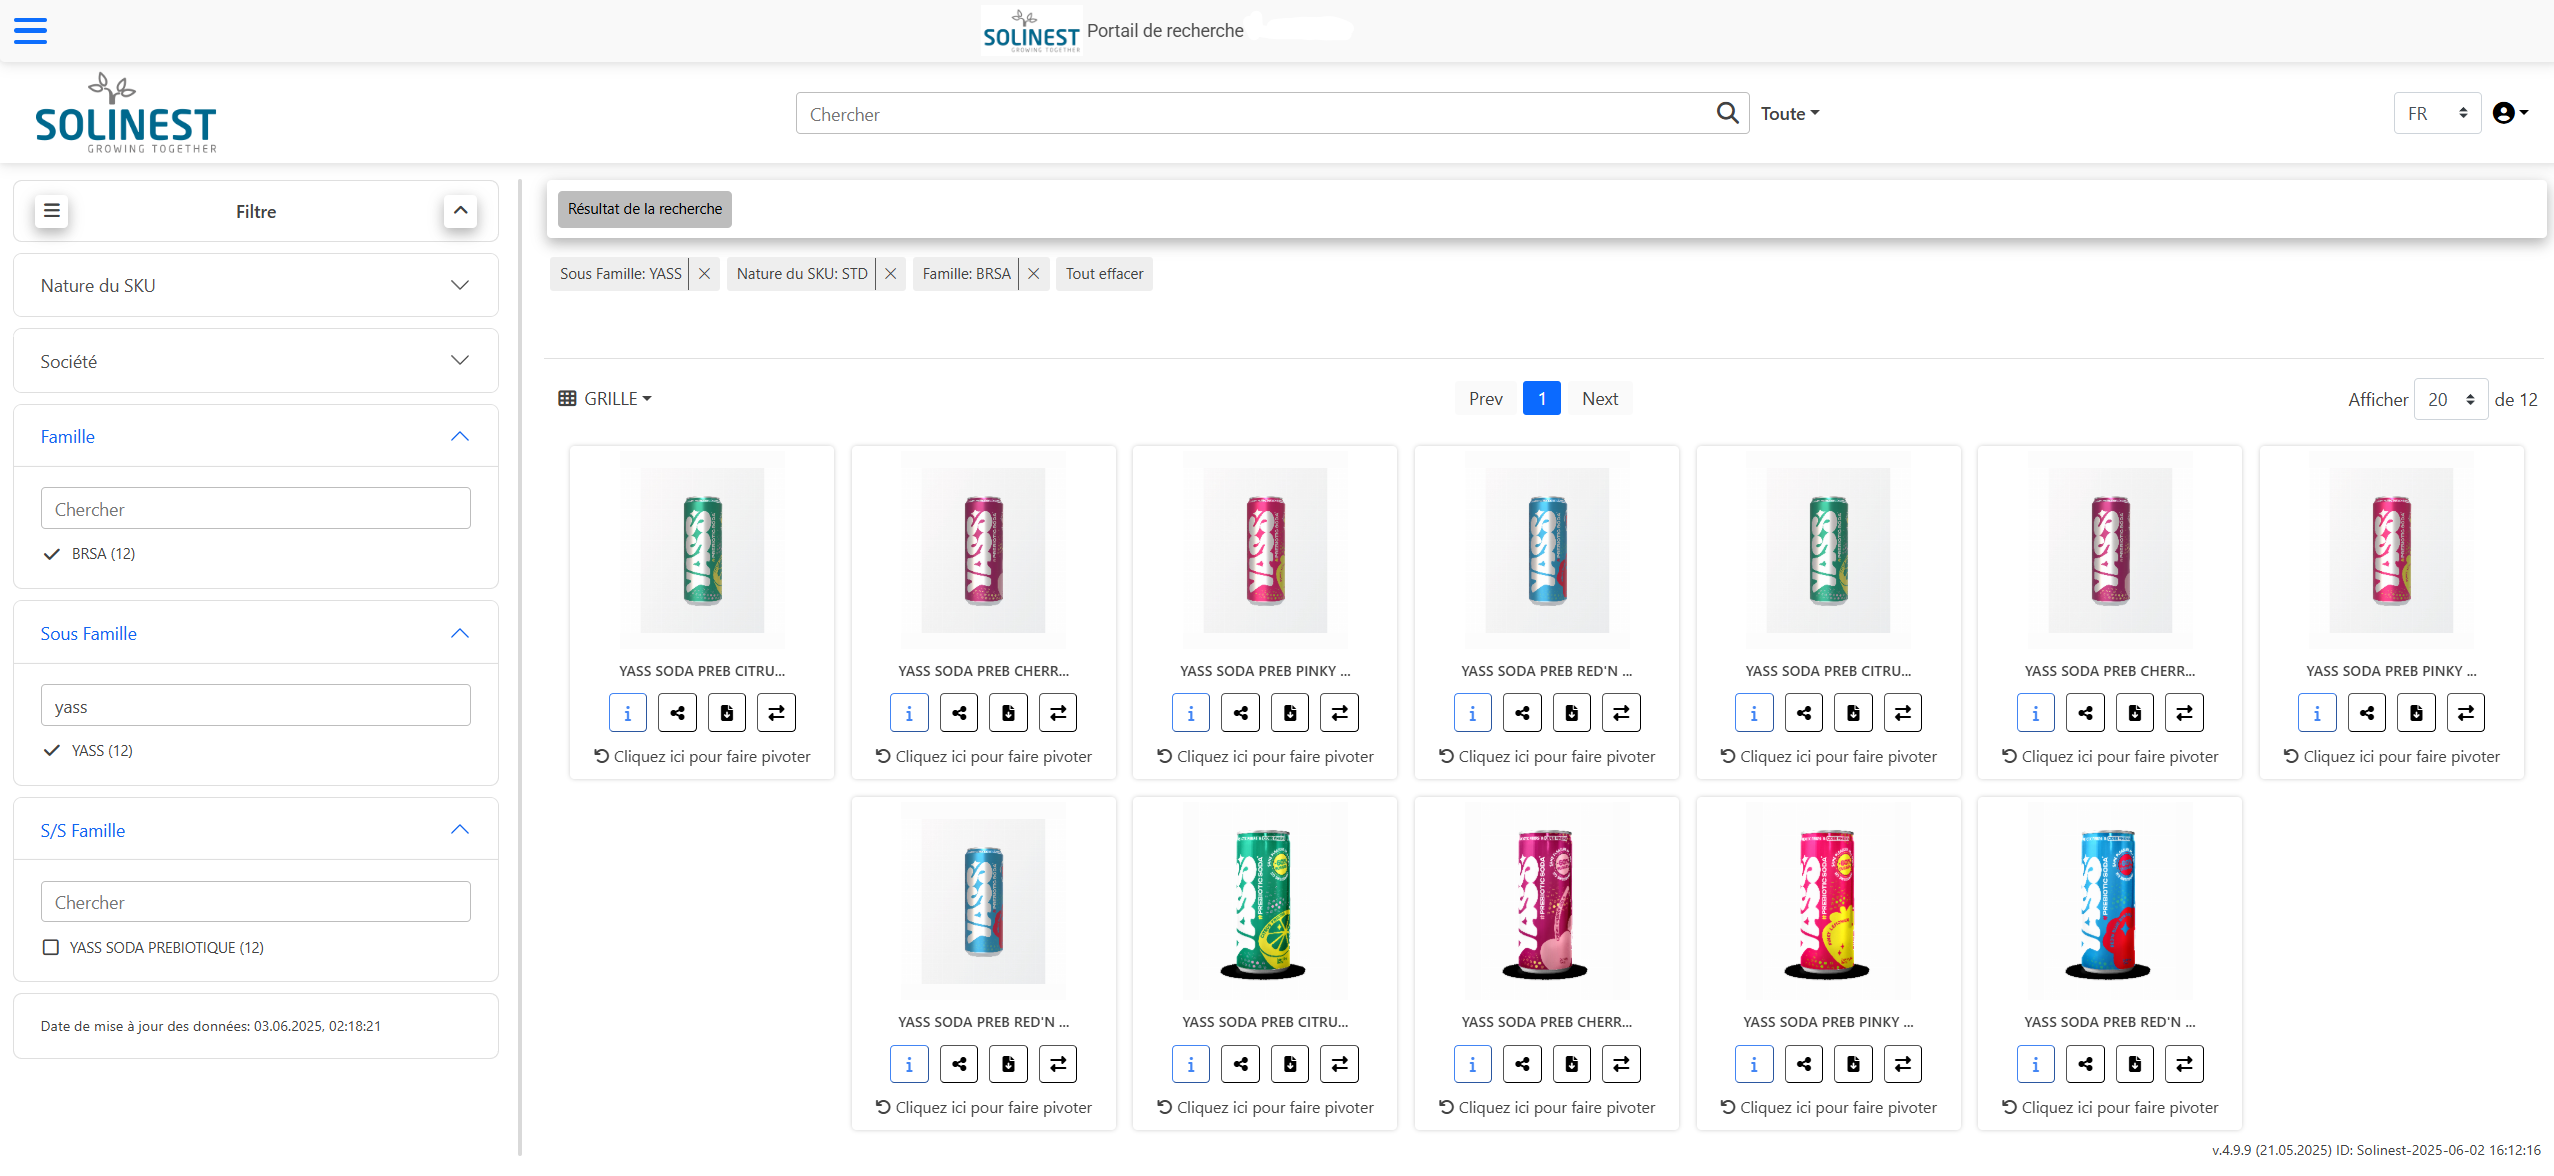Check the YASS SODA PREBIOTIQUE (12) box
This screenshot has width=2554, height=1176.
click(x=51, y=947)
